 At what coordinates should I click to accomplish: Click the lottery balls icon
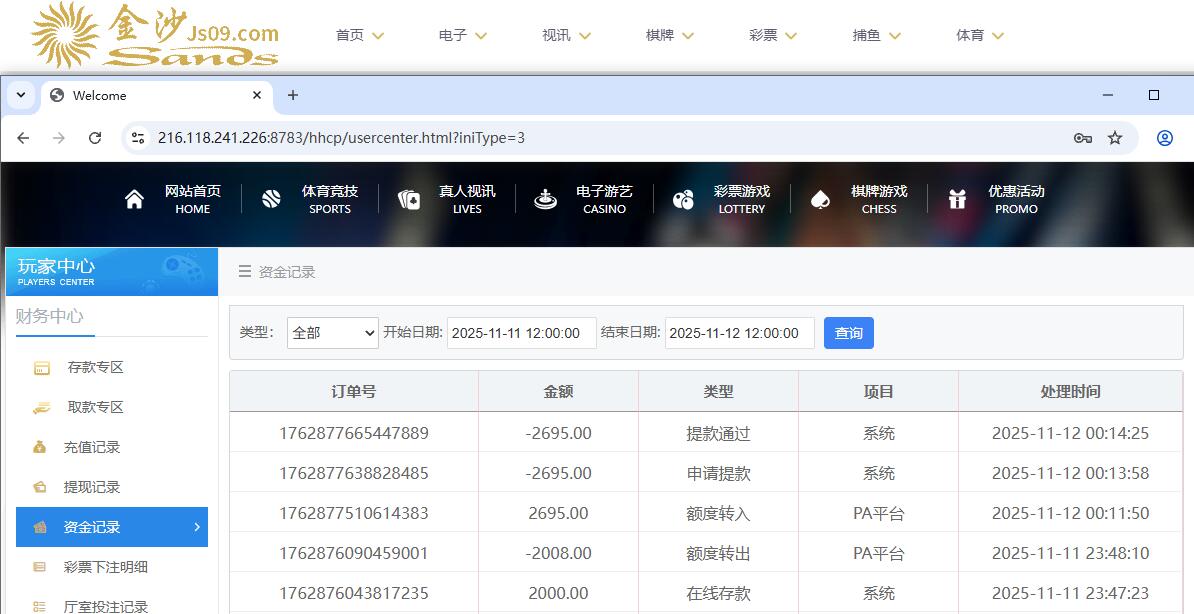click(683, 199)
